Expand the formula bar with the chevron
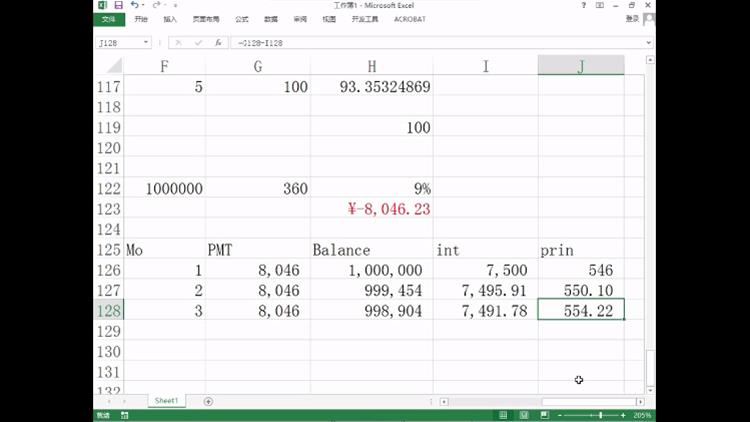 coord(649,43)
